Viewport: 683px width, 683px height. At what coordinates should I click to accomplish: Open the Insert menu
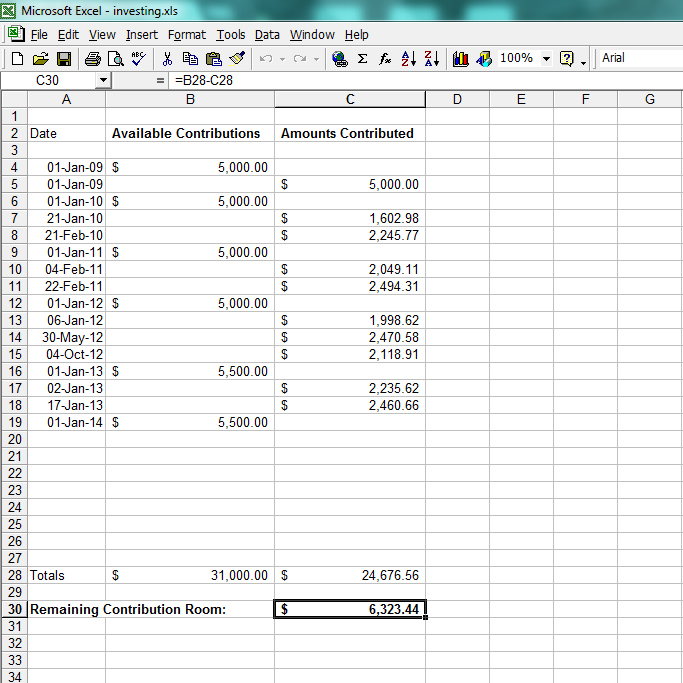click(142, 34)
